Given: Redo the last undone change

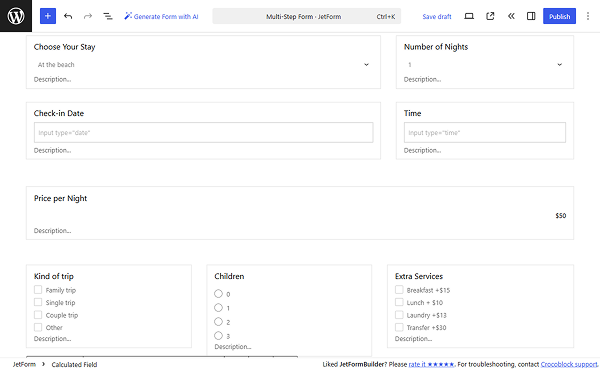Looking at the screenshot, I should (88, 16).
